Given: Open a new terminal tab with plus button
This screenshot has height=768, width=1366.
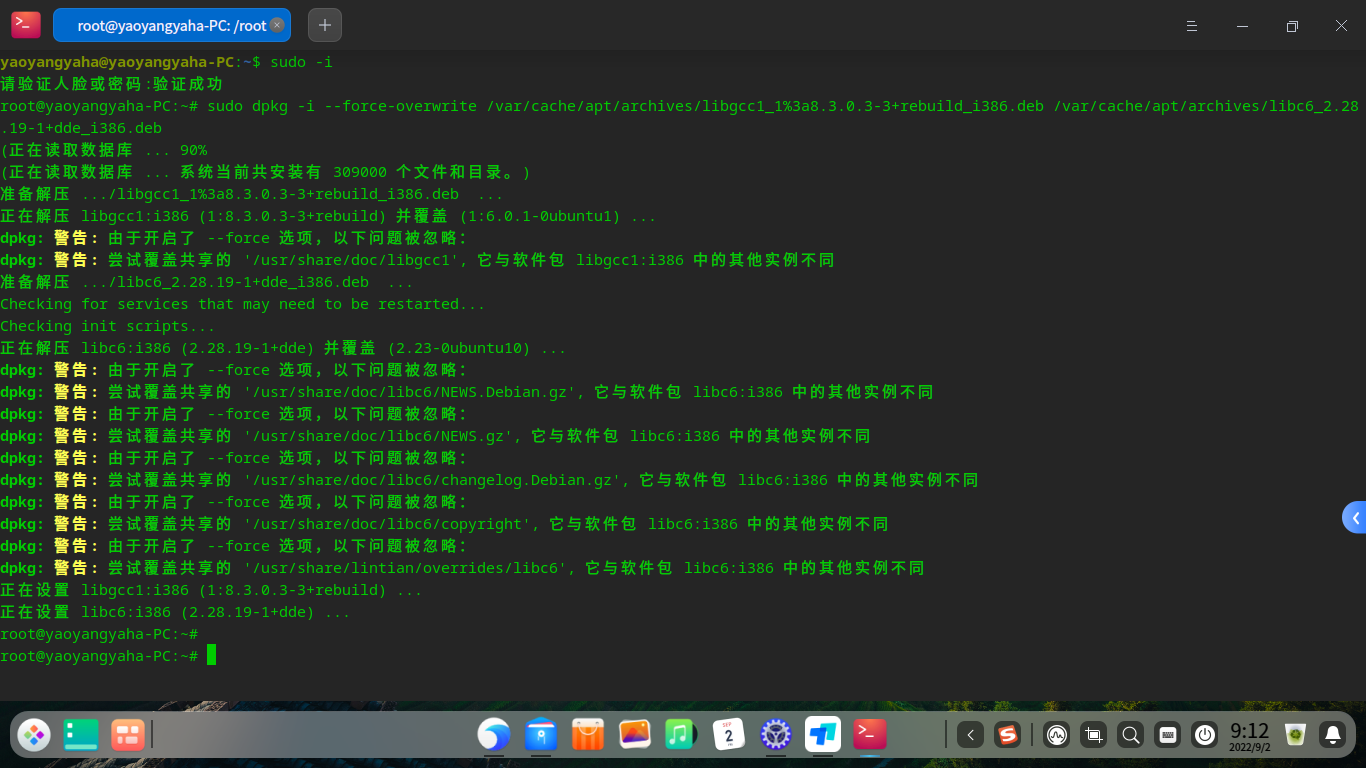Looking at the screenshot, I should (324, 25).
